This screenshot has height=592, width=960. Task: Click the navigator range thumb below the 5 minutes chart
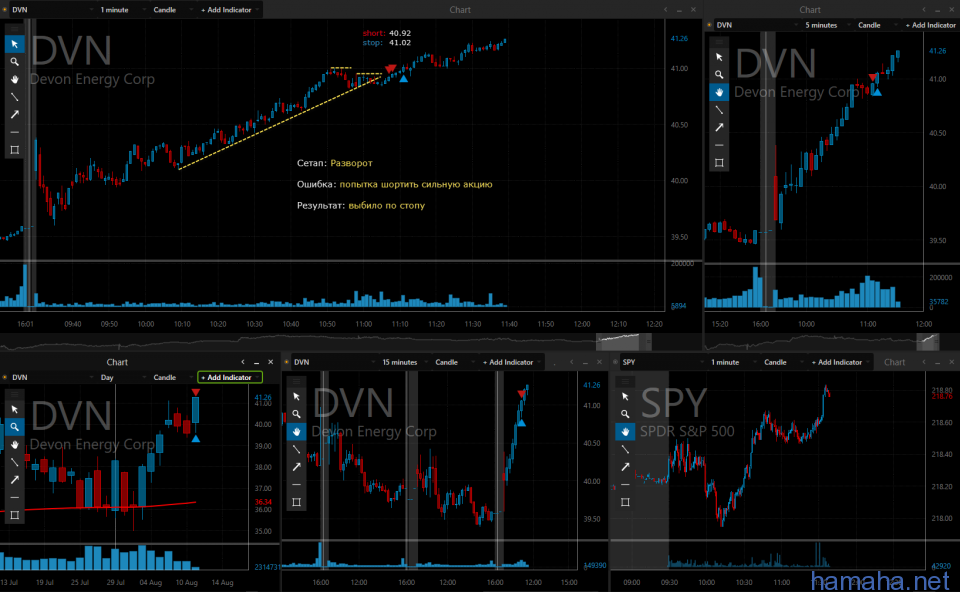point(928,341)
